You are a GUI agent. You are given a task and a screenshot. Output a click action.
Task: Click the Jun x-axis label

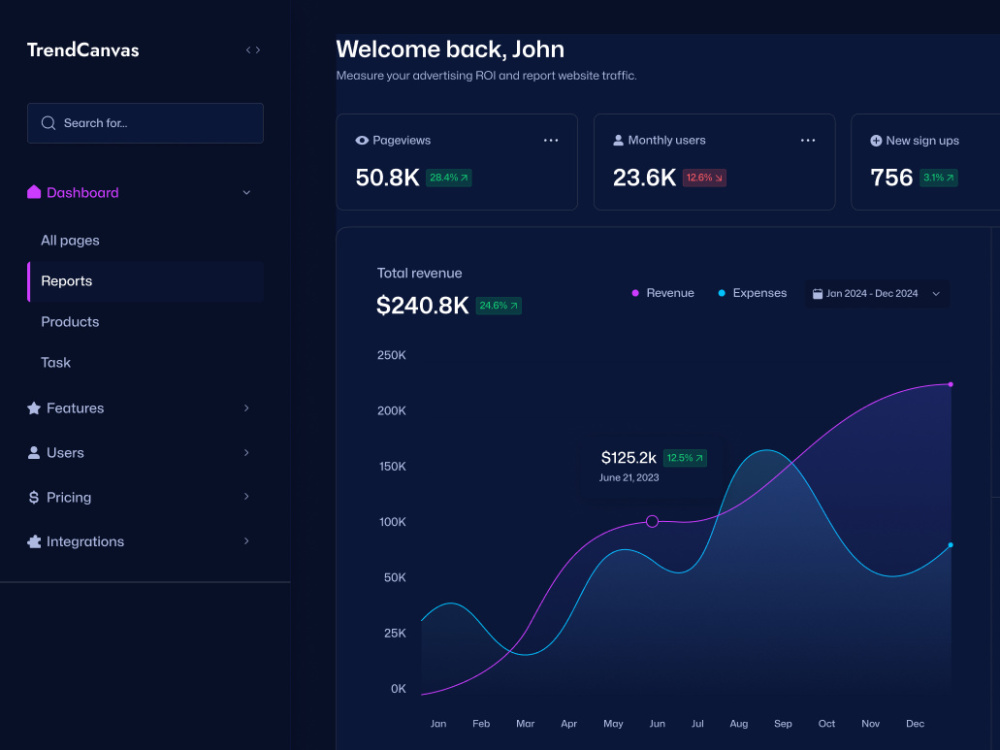coord(657,724)
